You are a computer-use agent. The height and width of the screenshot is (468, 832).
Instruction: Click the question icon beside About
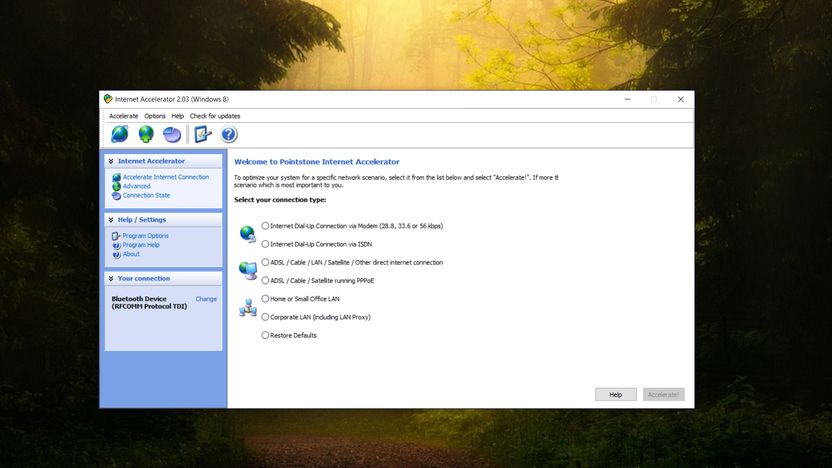tap(116, 254)
